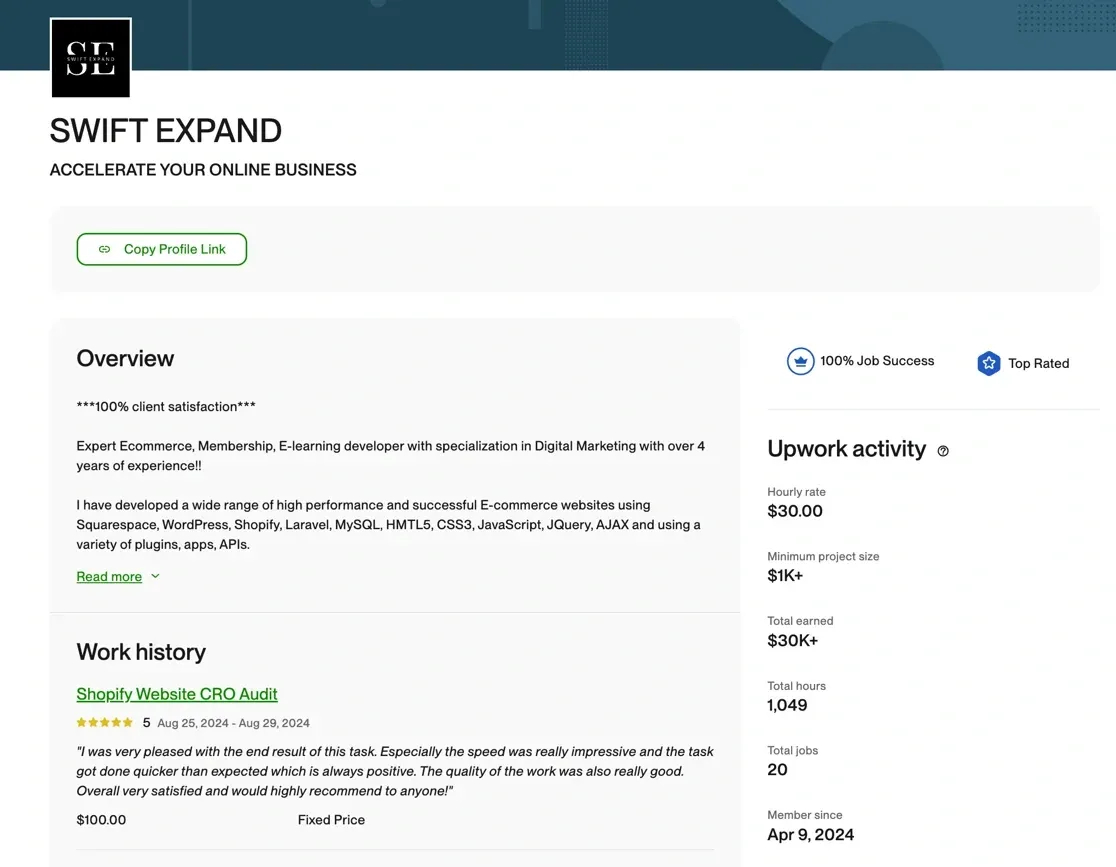Click the 100% Job Success label
The image size is (1116, 867).
(877, 361)
